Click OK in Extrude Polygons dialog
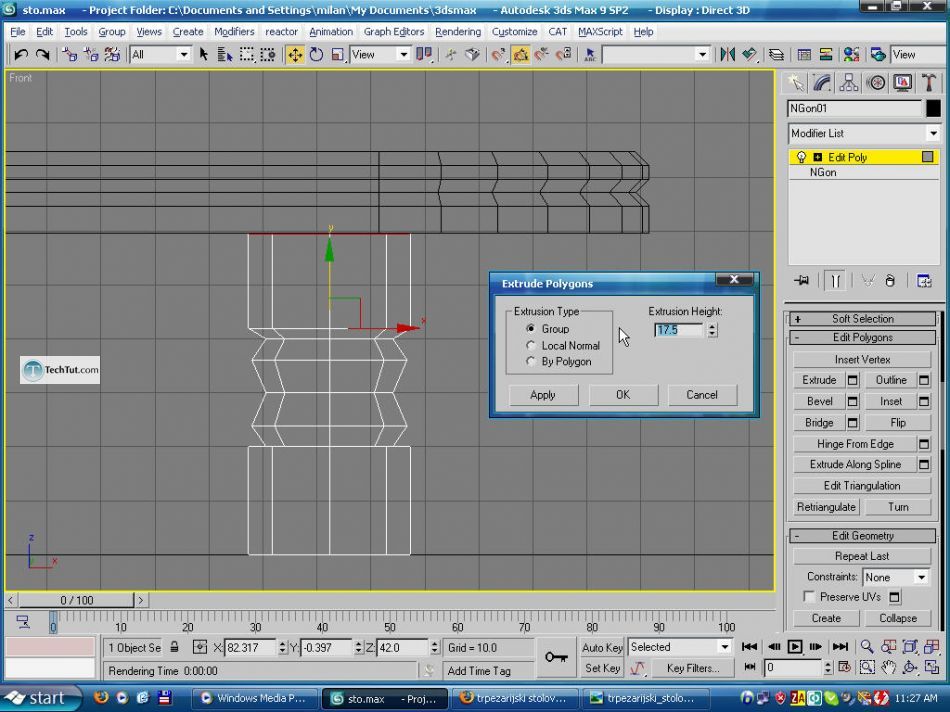950x712 pixels. (623, 395)
